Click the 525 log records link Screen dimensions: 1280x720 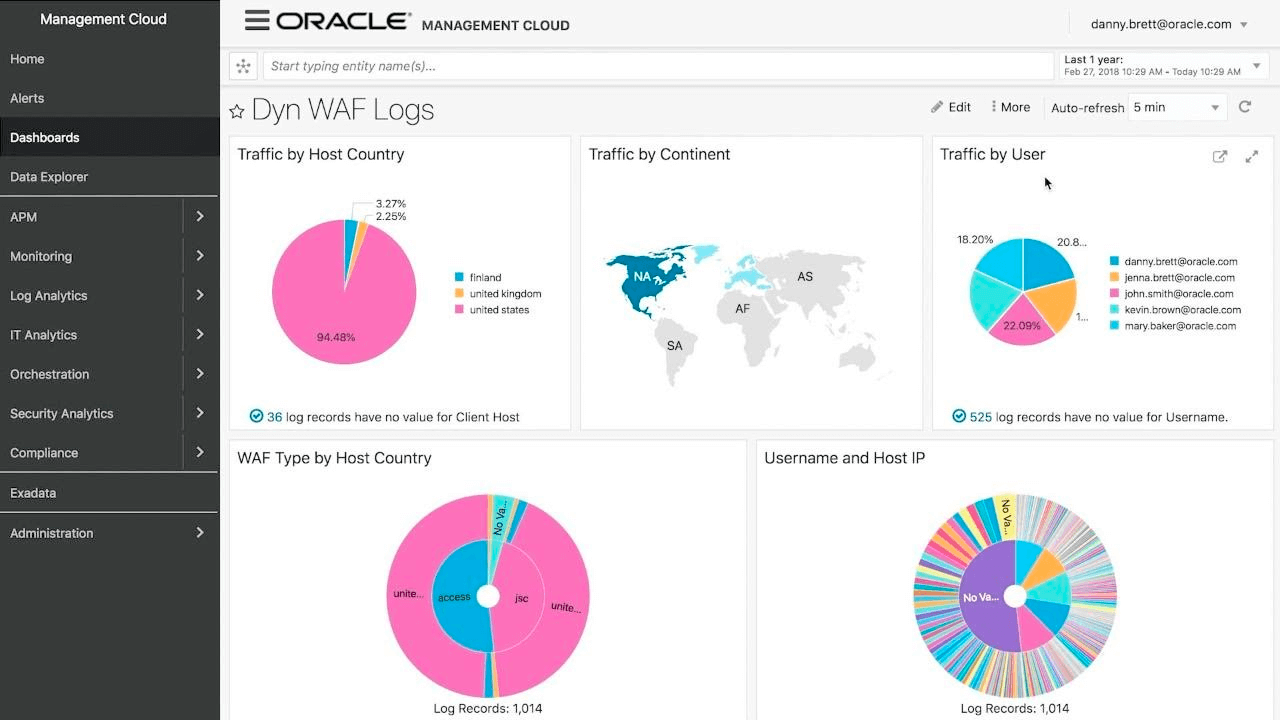pyautogui.click(x=980, y=417)
